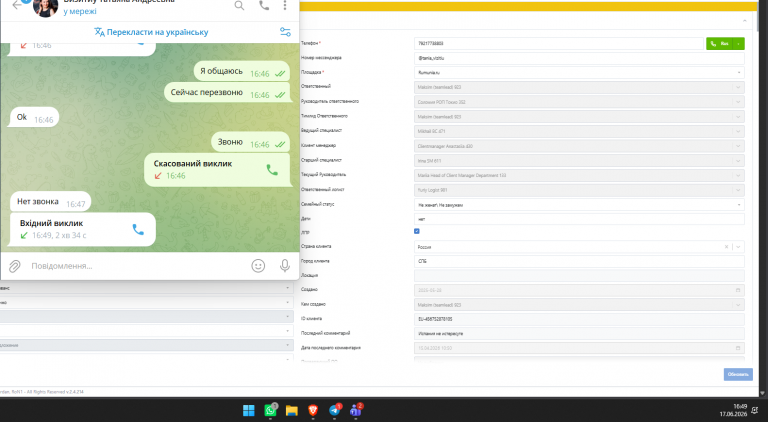
Task: Search in the Telegram chat
Action: [239, 5]
